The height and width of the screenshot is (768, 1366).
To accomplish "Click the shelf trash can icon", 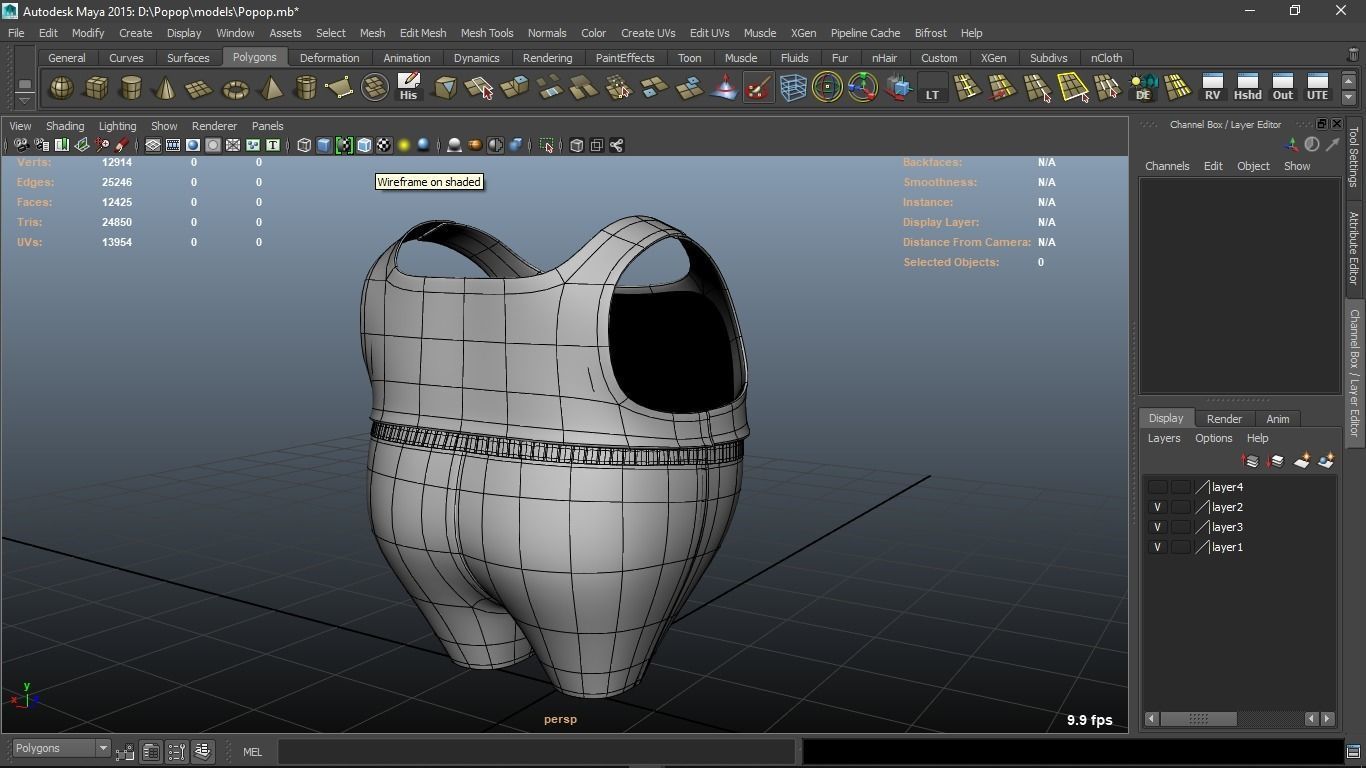I will coord(1353,57).
